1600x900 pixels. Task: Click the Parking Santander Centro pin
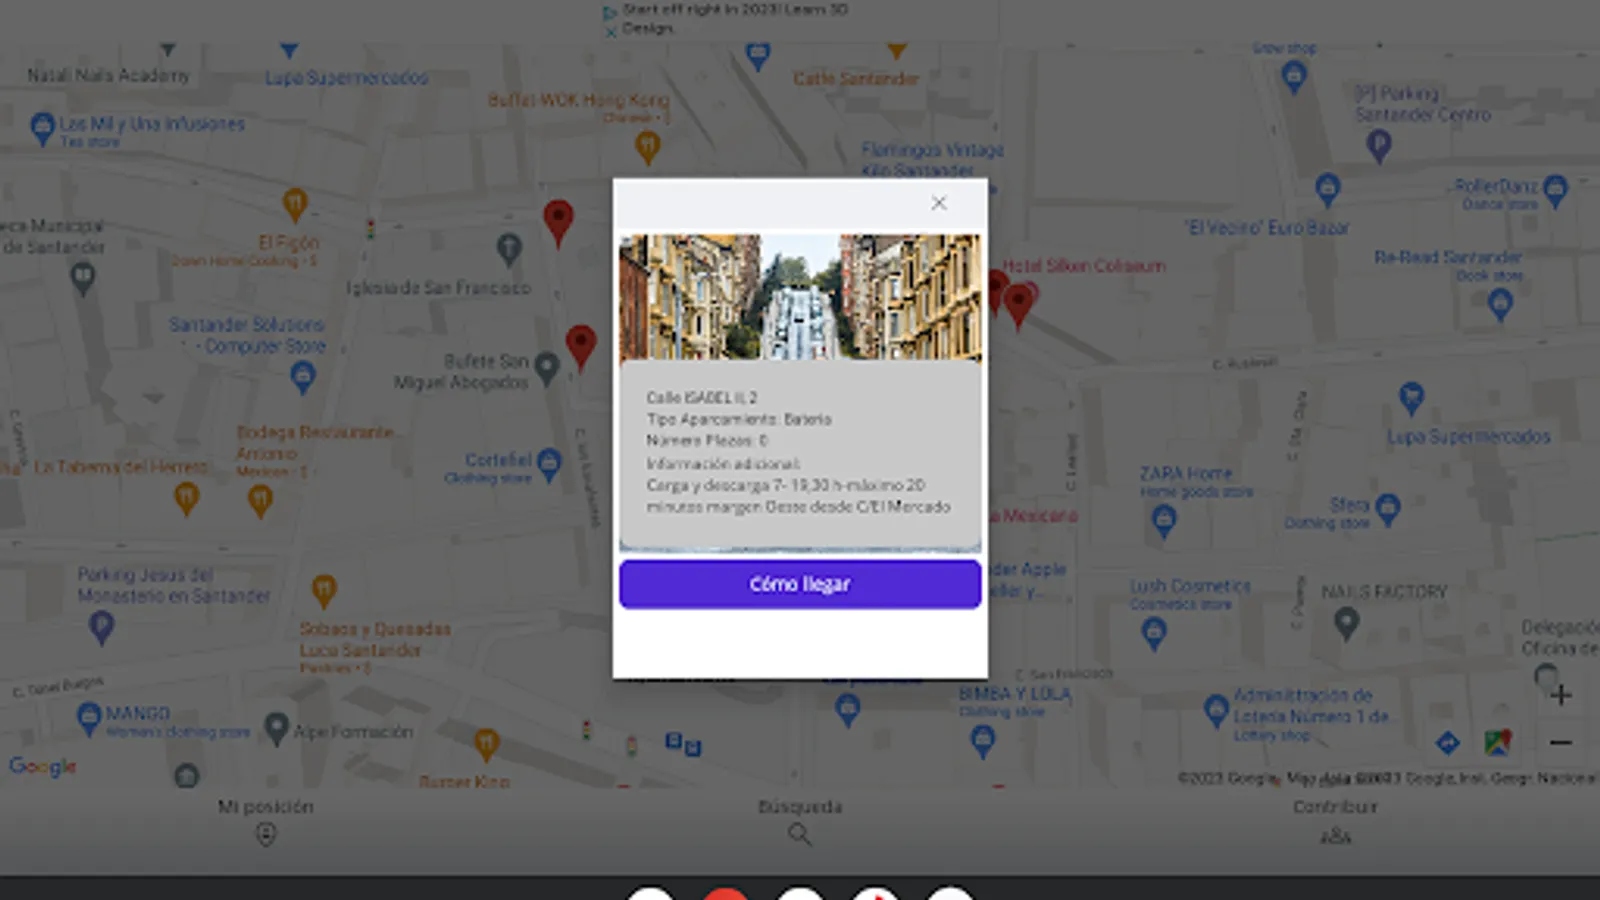(x=1379, y=146)
